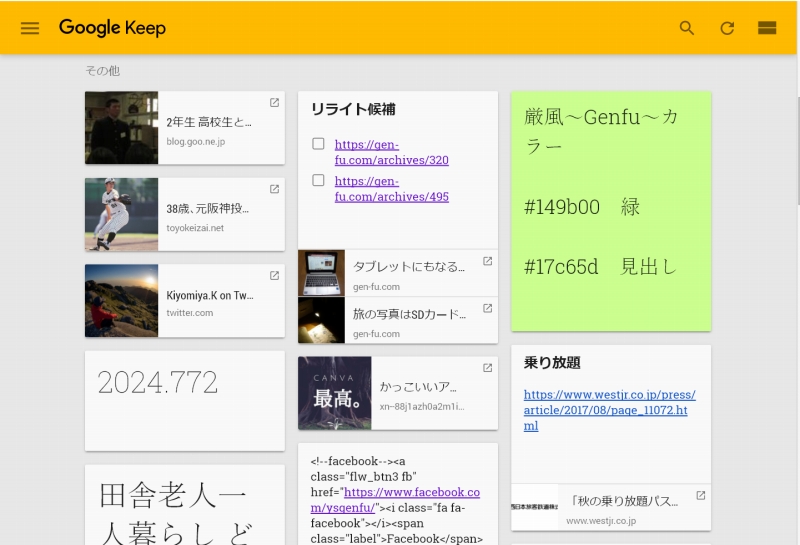
Task: Click the blog.goo.ne.jp domain text
Action: 195,141
